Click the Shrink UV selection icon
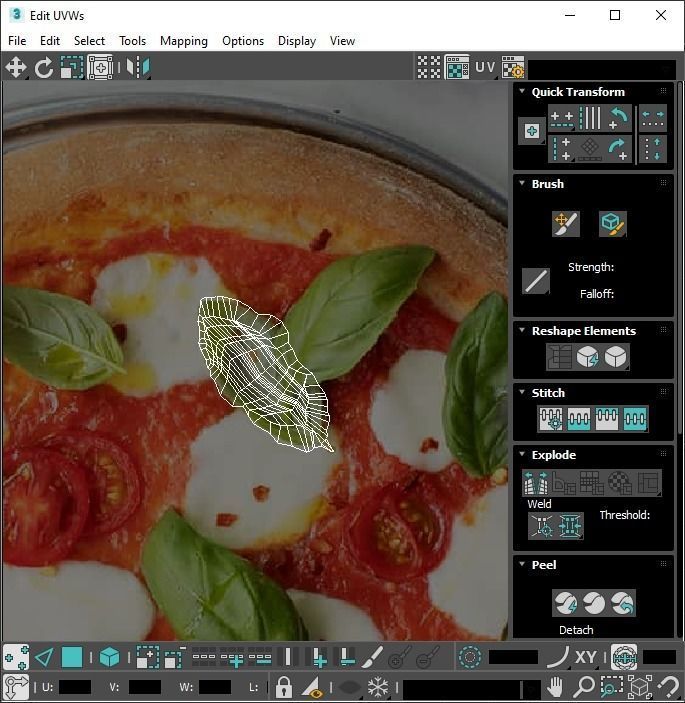Viewport: 685px width, 703px height. point(175,658)
